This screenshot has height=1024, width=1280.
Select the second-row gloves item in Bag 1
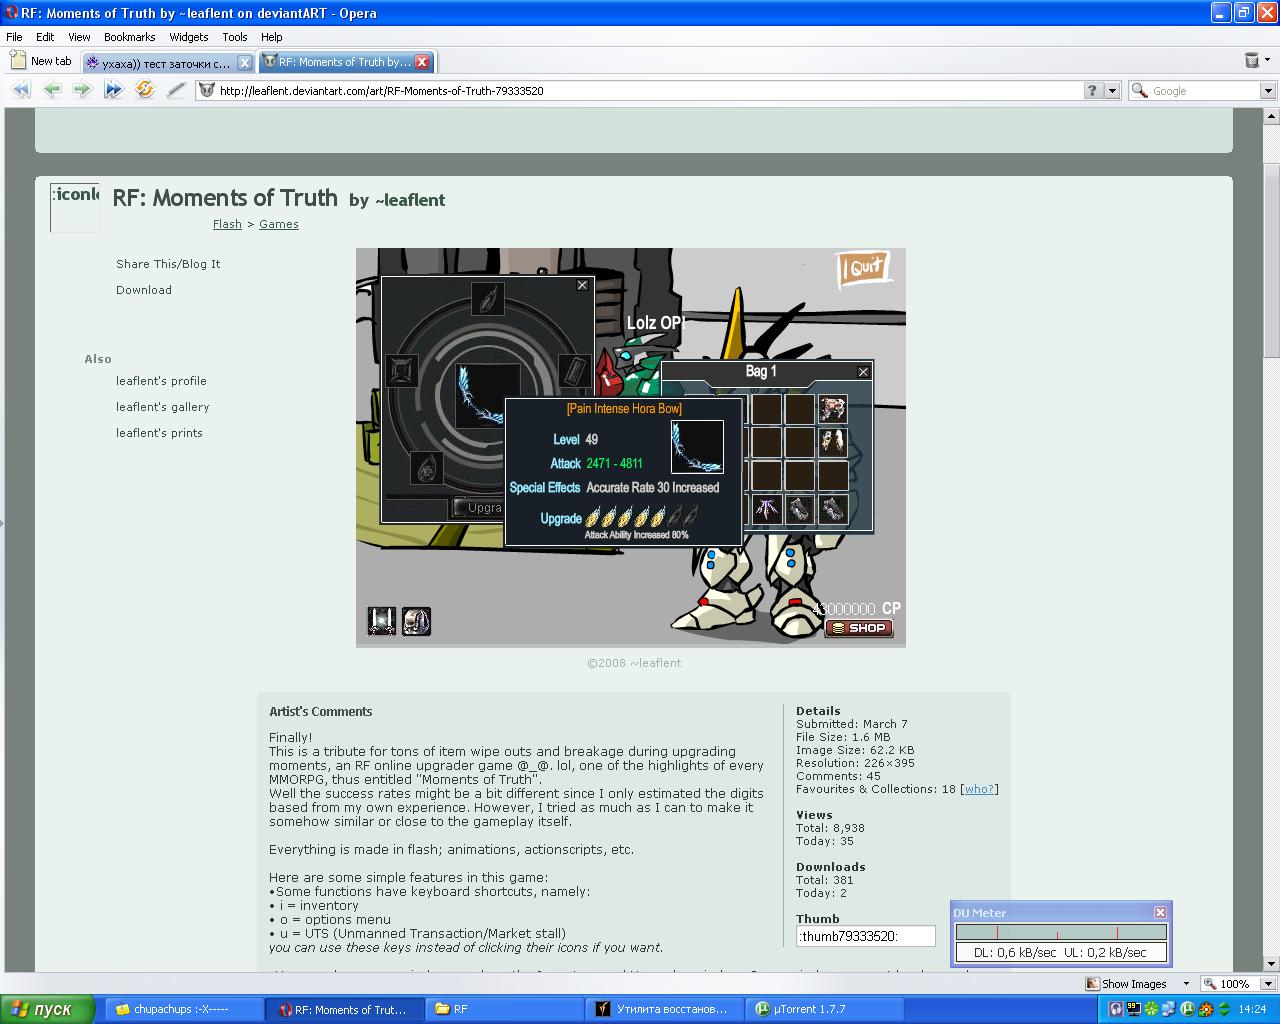click(832, 442)
